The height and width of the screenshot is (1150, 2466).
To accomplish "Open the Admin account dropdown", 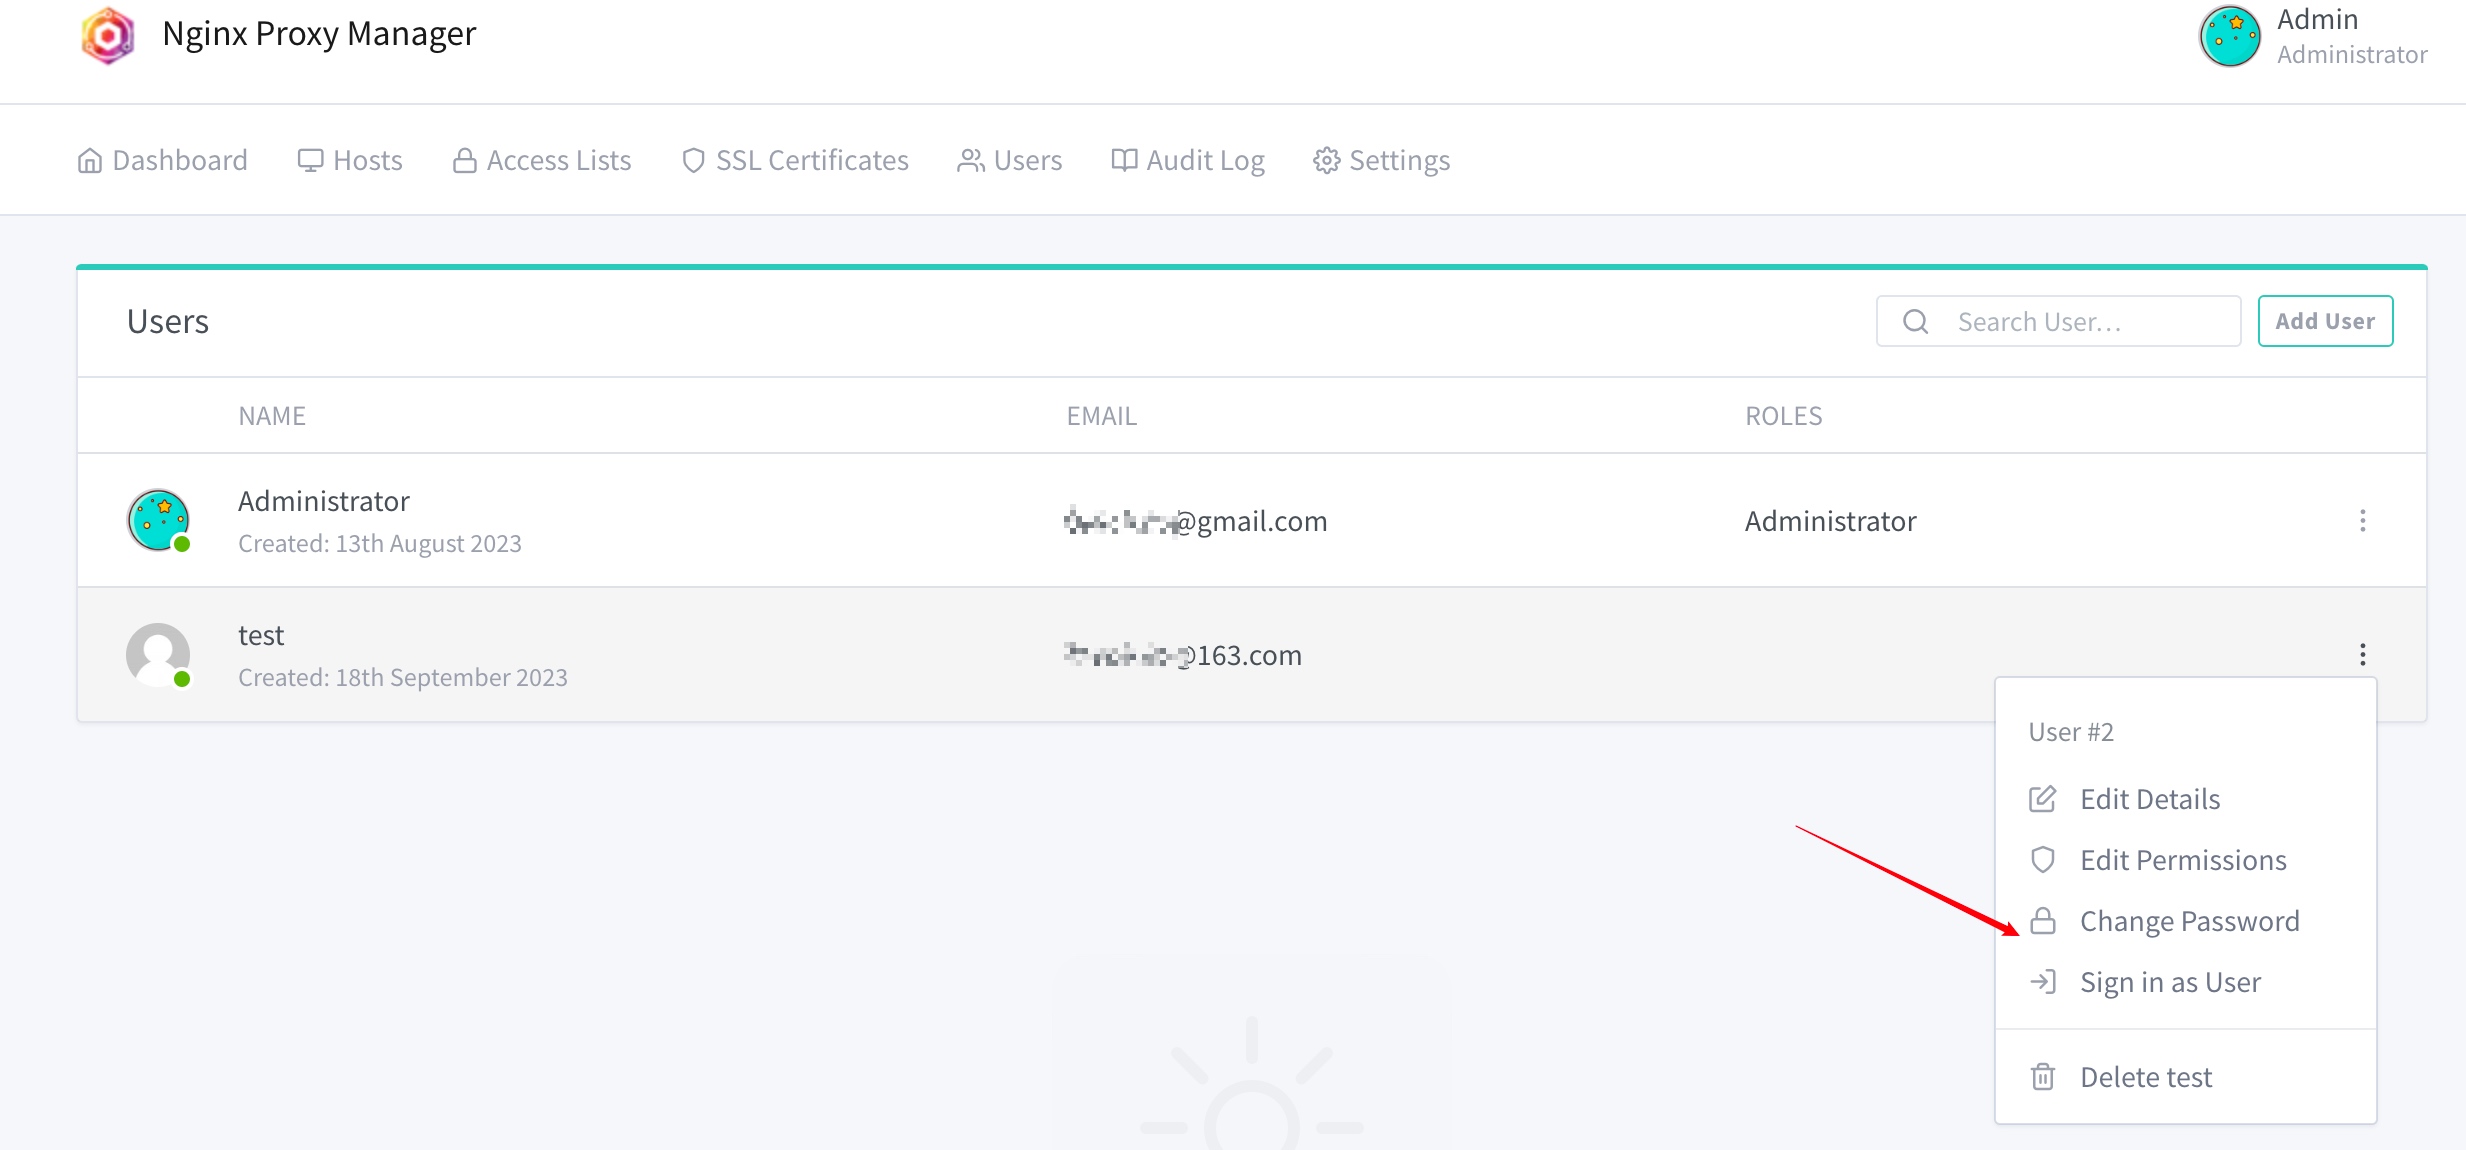I will coord(2314,36).
